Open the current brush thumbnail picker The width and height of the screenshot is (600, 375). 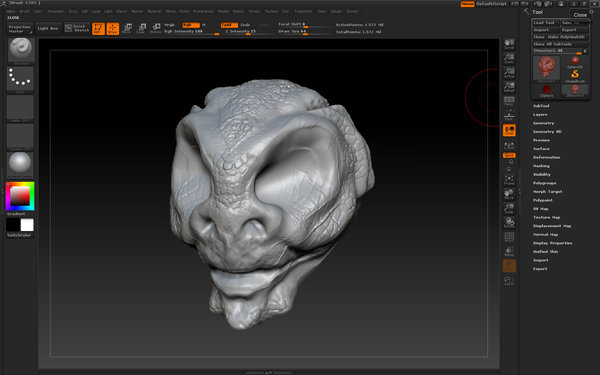point(21,50)
